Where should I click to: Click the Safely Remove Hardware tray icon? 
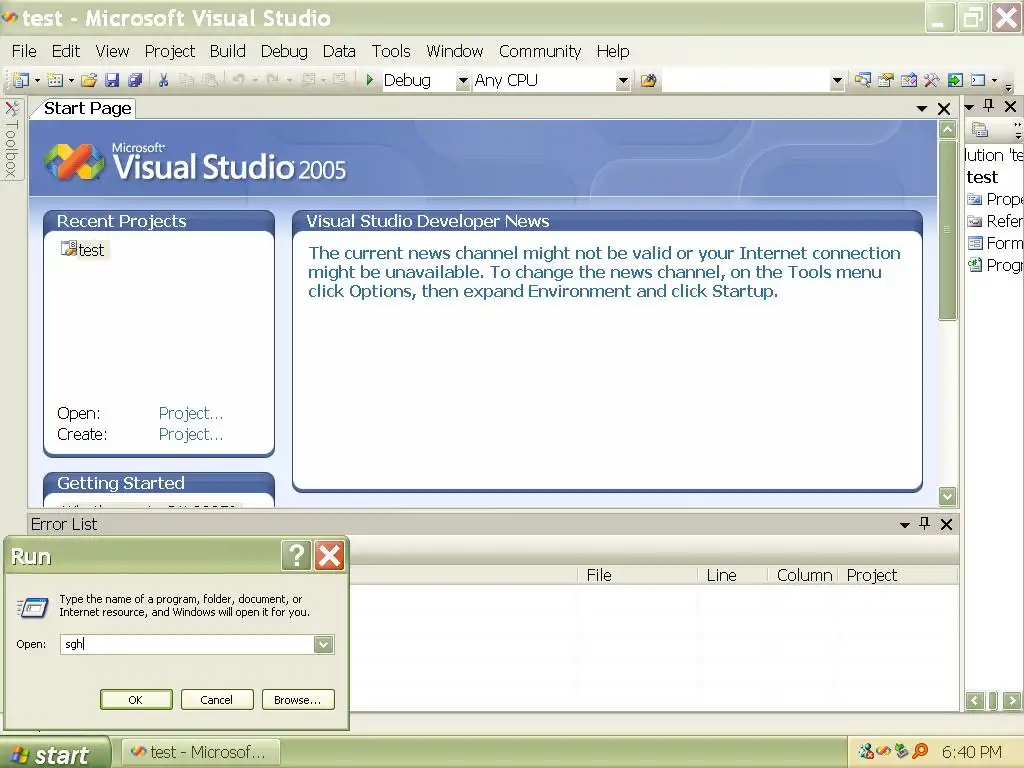pyautogui.click(x=902, y=752)
